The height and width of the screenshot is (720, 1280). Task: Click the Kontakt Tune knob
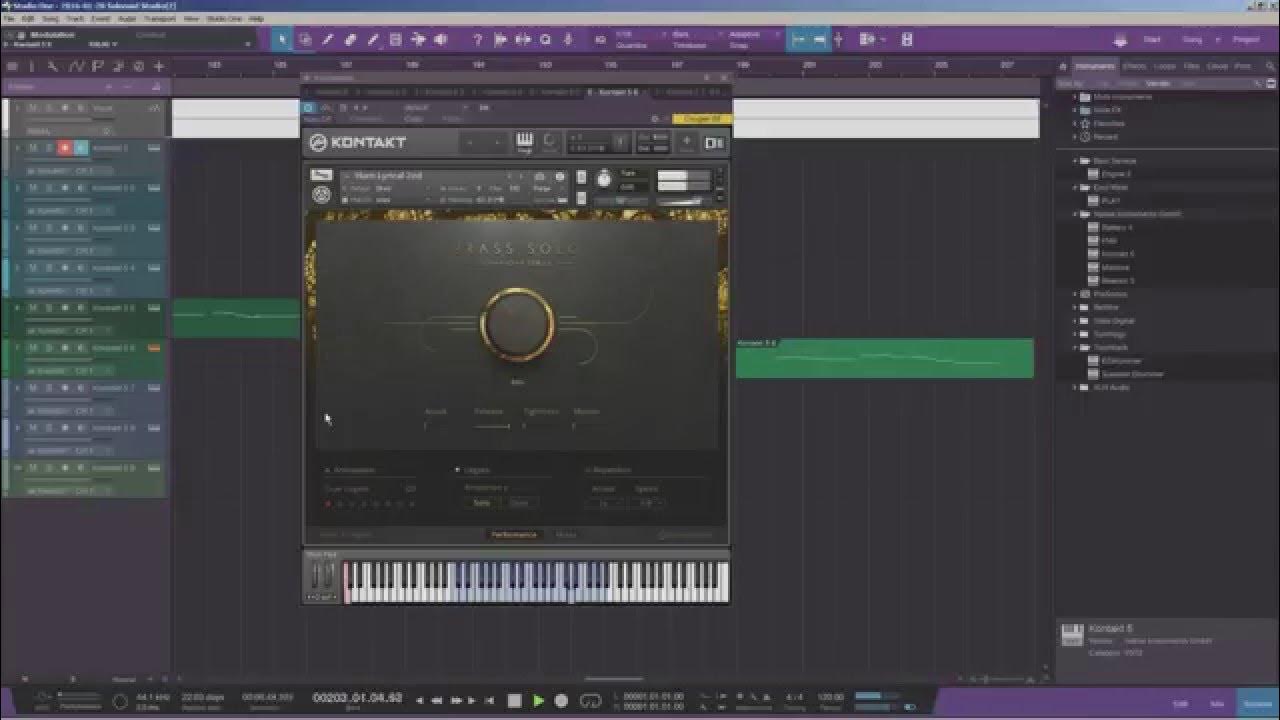coord(604,179)
